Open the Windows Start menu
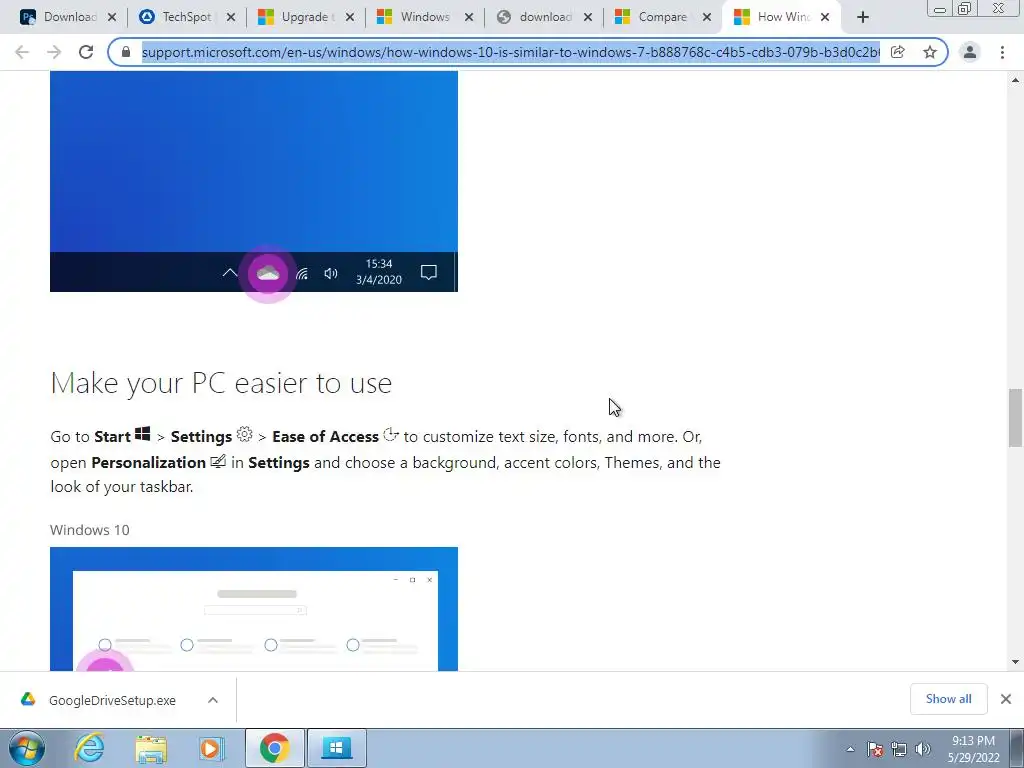This screenshot has width=1024, height=768. 27,748
